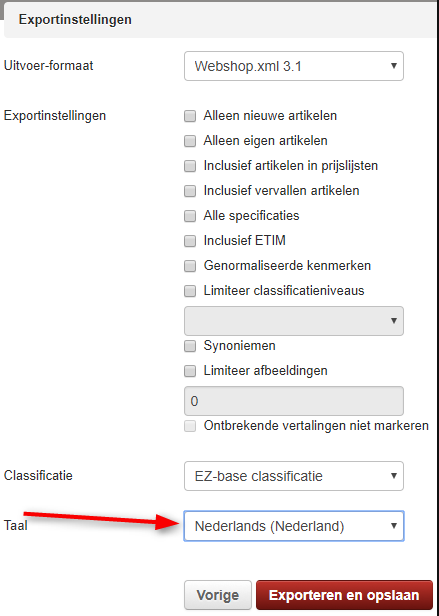Click the Exportinstellingen panel header
This screenshot has width=439, height=616.
pos(221,20)
